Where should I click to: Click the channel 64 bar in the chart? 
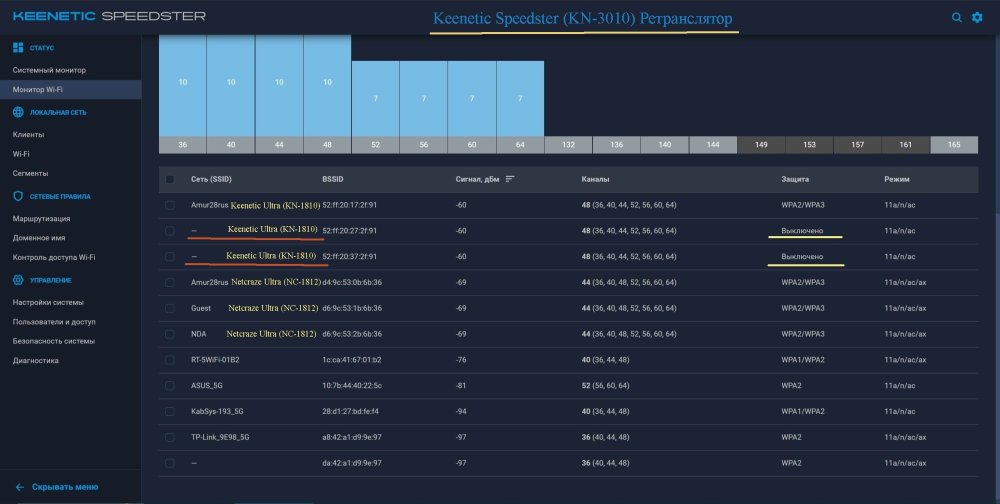pos(520,98)
